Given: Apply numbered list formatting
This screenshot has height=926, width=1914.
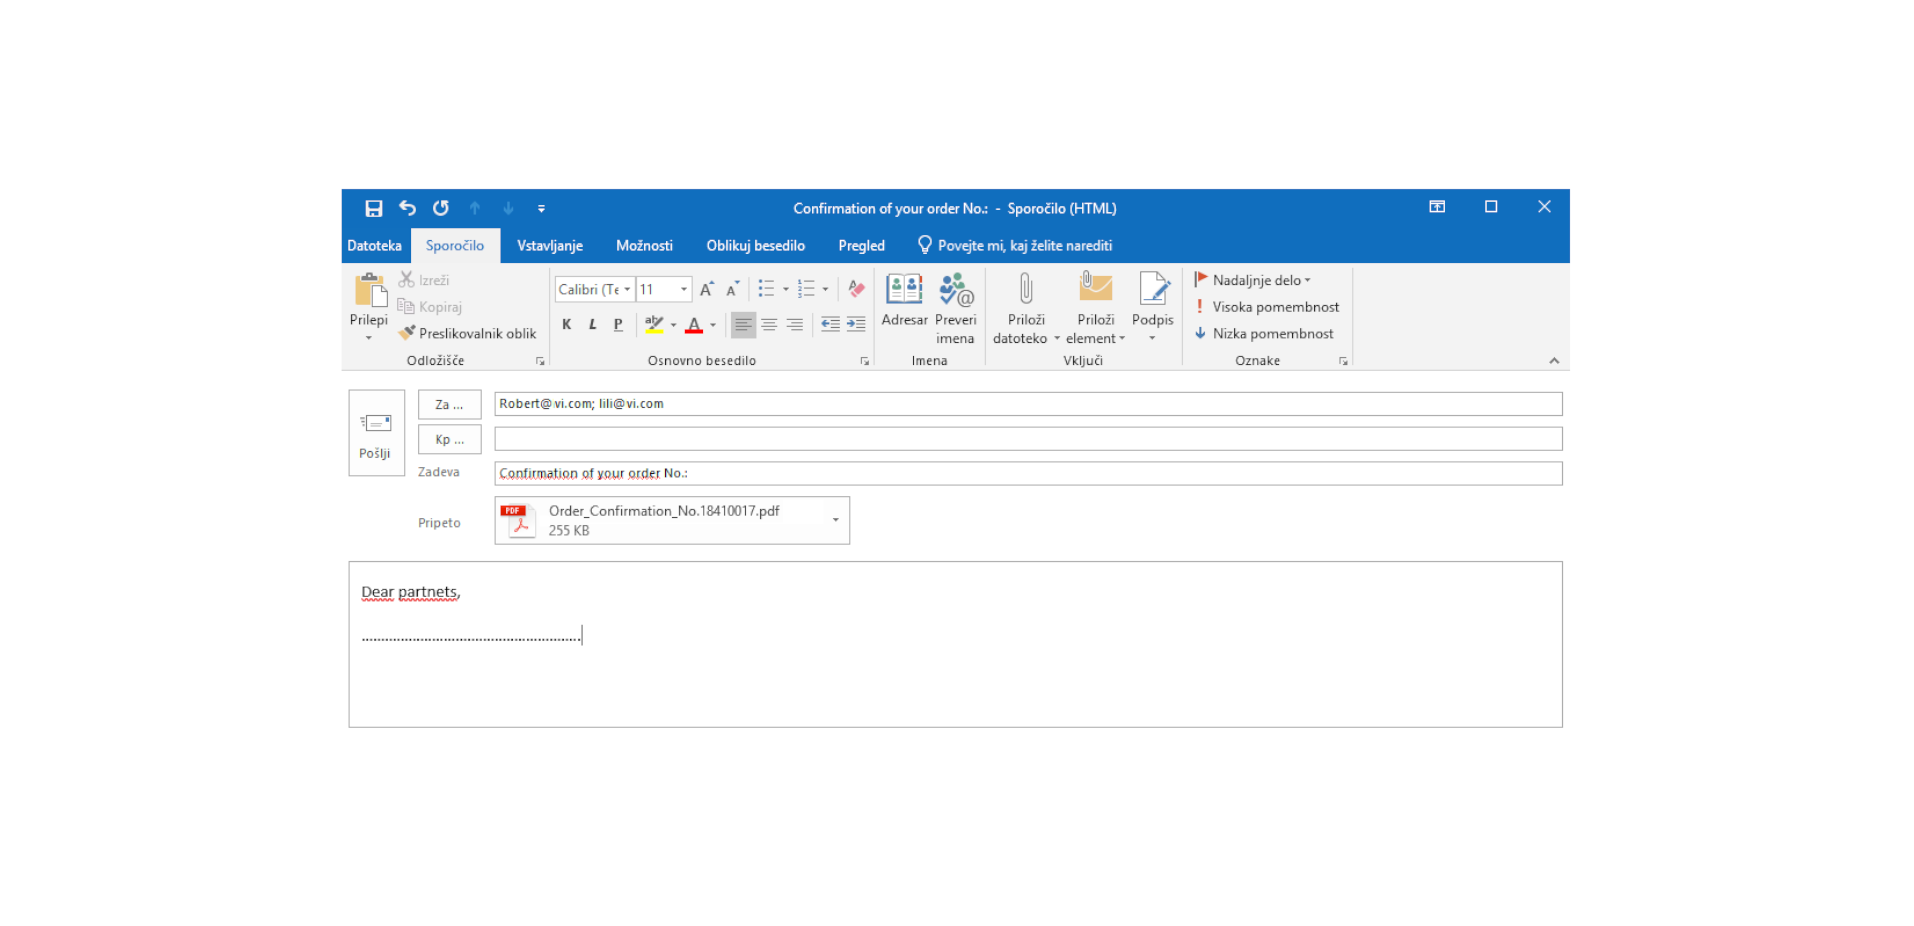Looking at the screenshot, I should click(x=806, y=289).
